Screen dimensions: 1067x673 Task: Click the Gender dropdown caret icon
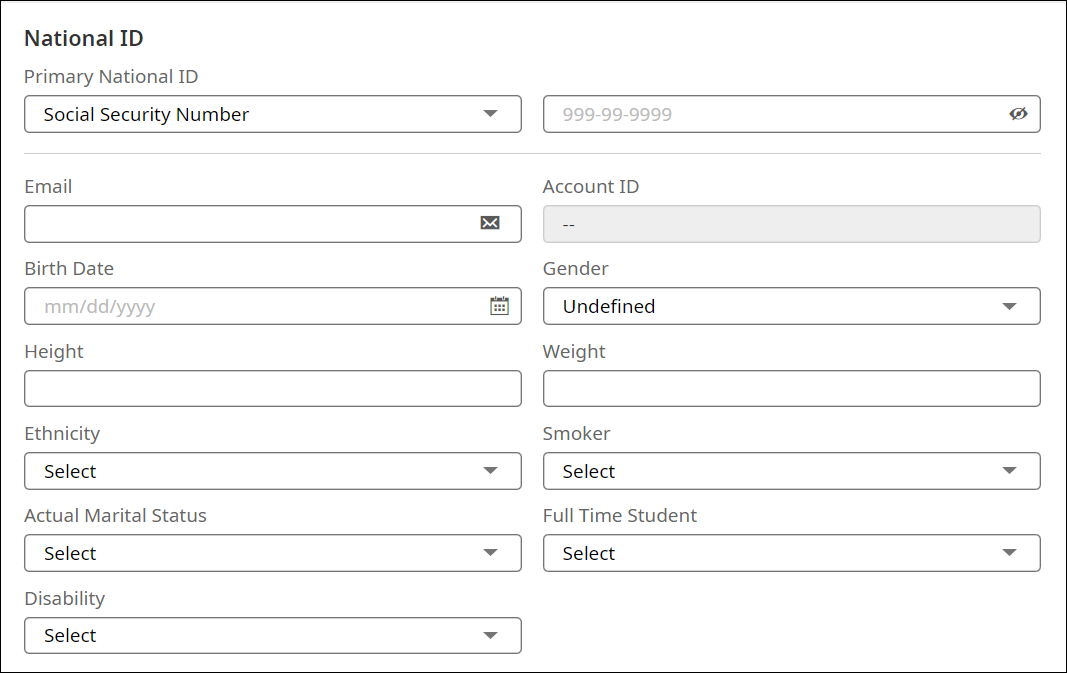tap(1009, 306)
